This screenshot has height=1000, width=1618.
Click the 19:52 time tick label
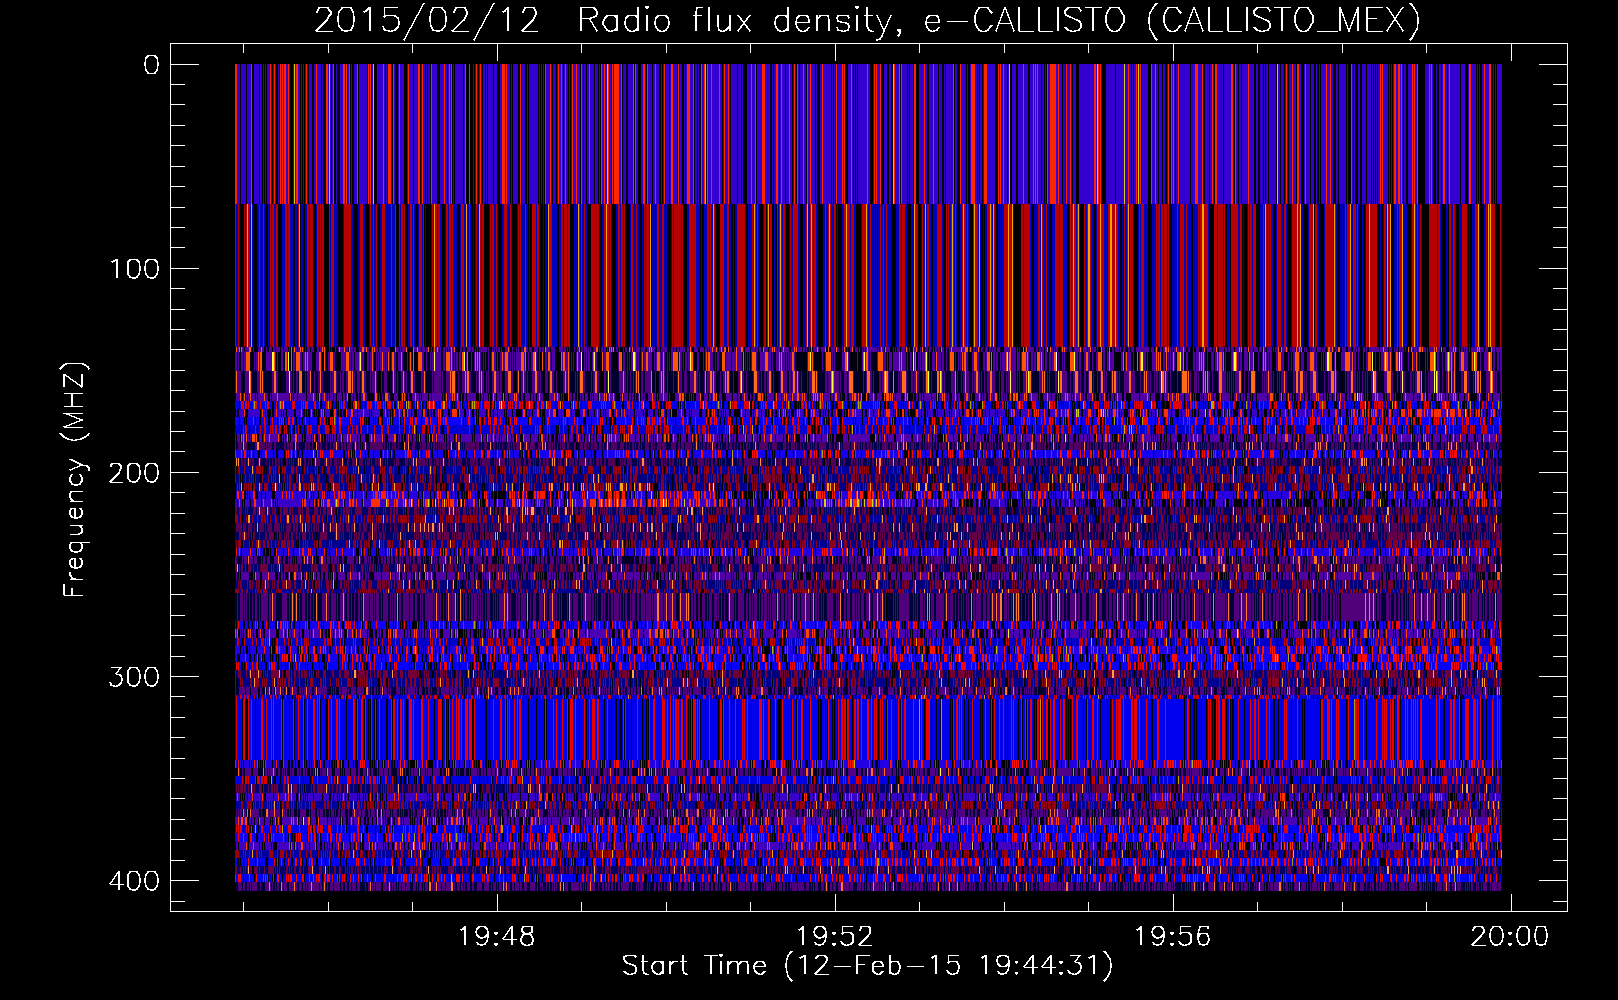coord(834,937)
